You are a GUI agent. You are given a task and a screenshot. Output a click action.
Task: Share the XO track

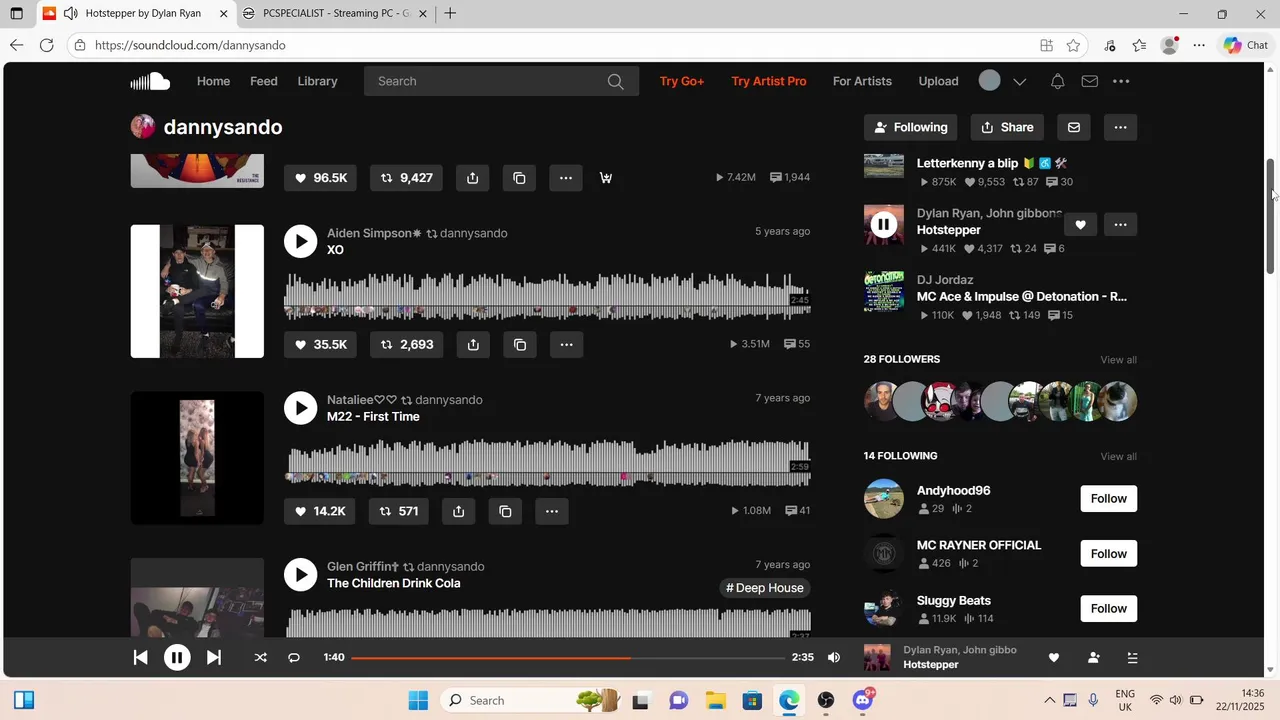(473, 344)
